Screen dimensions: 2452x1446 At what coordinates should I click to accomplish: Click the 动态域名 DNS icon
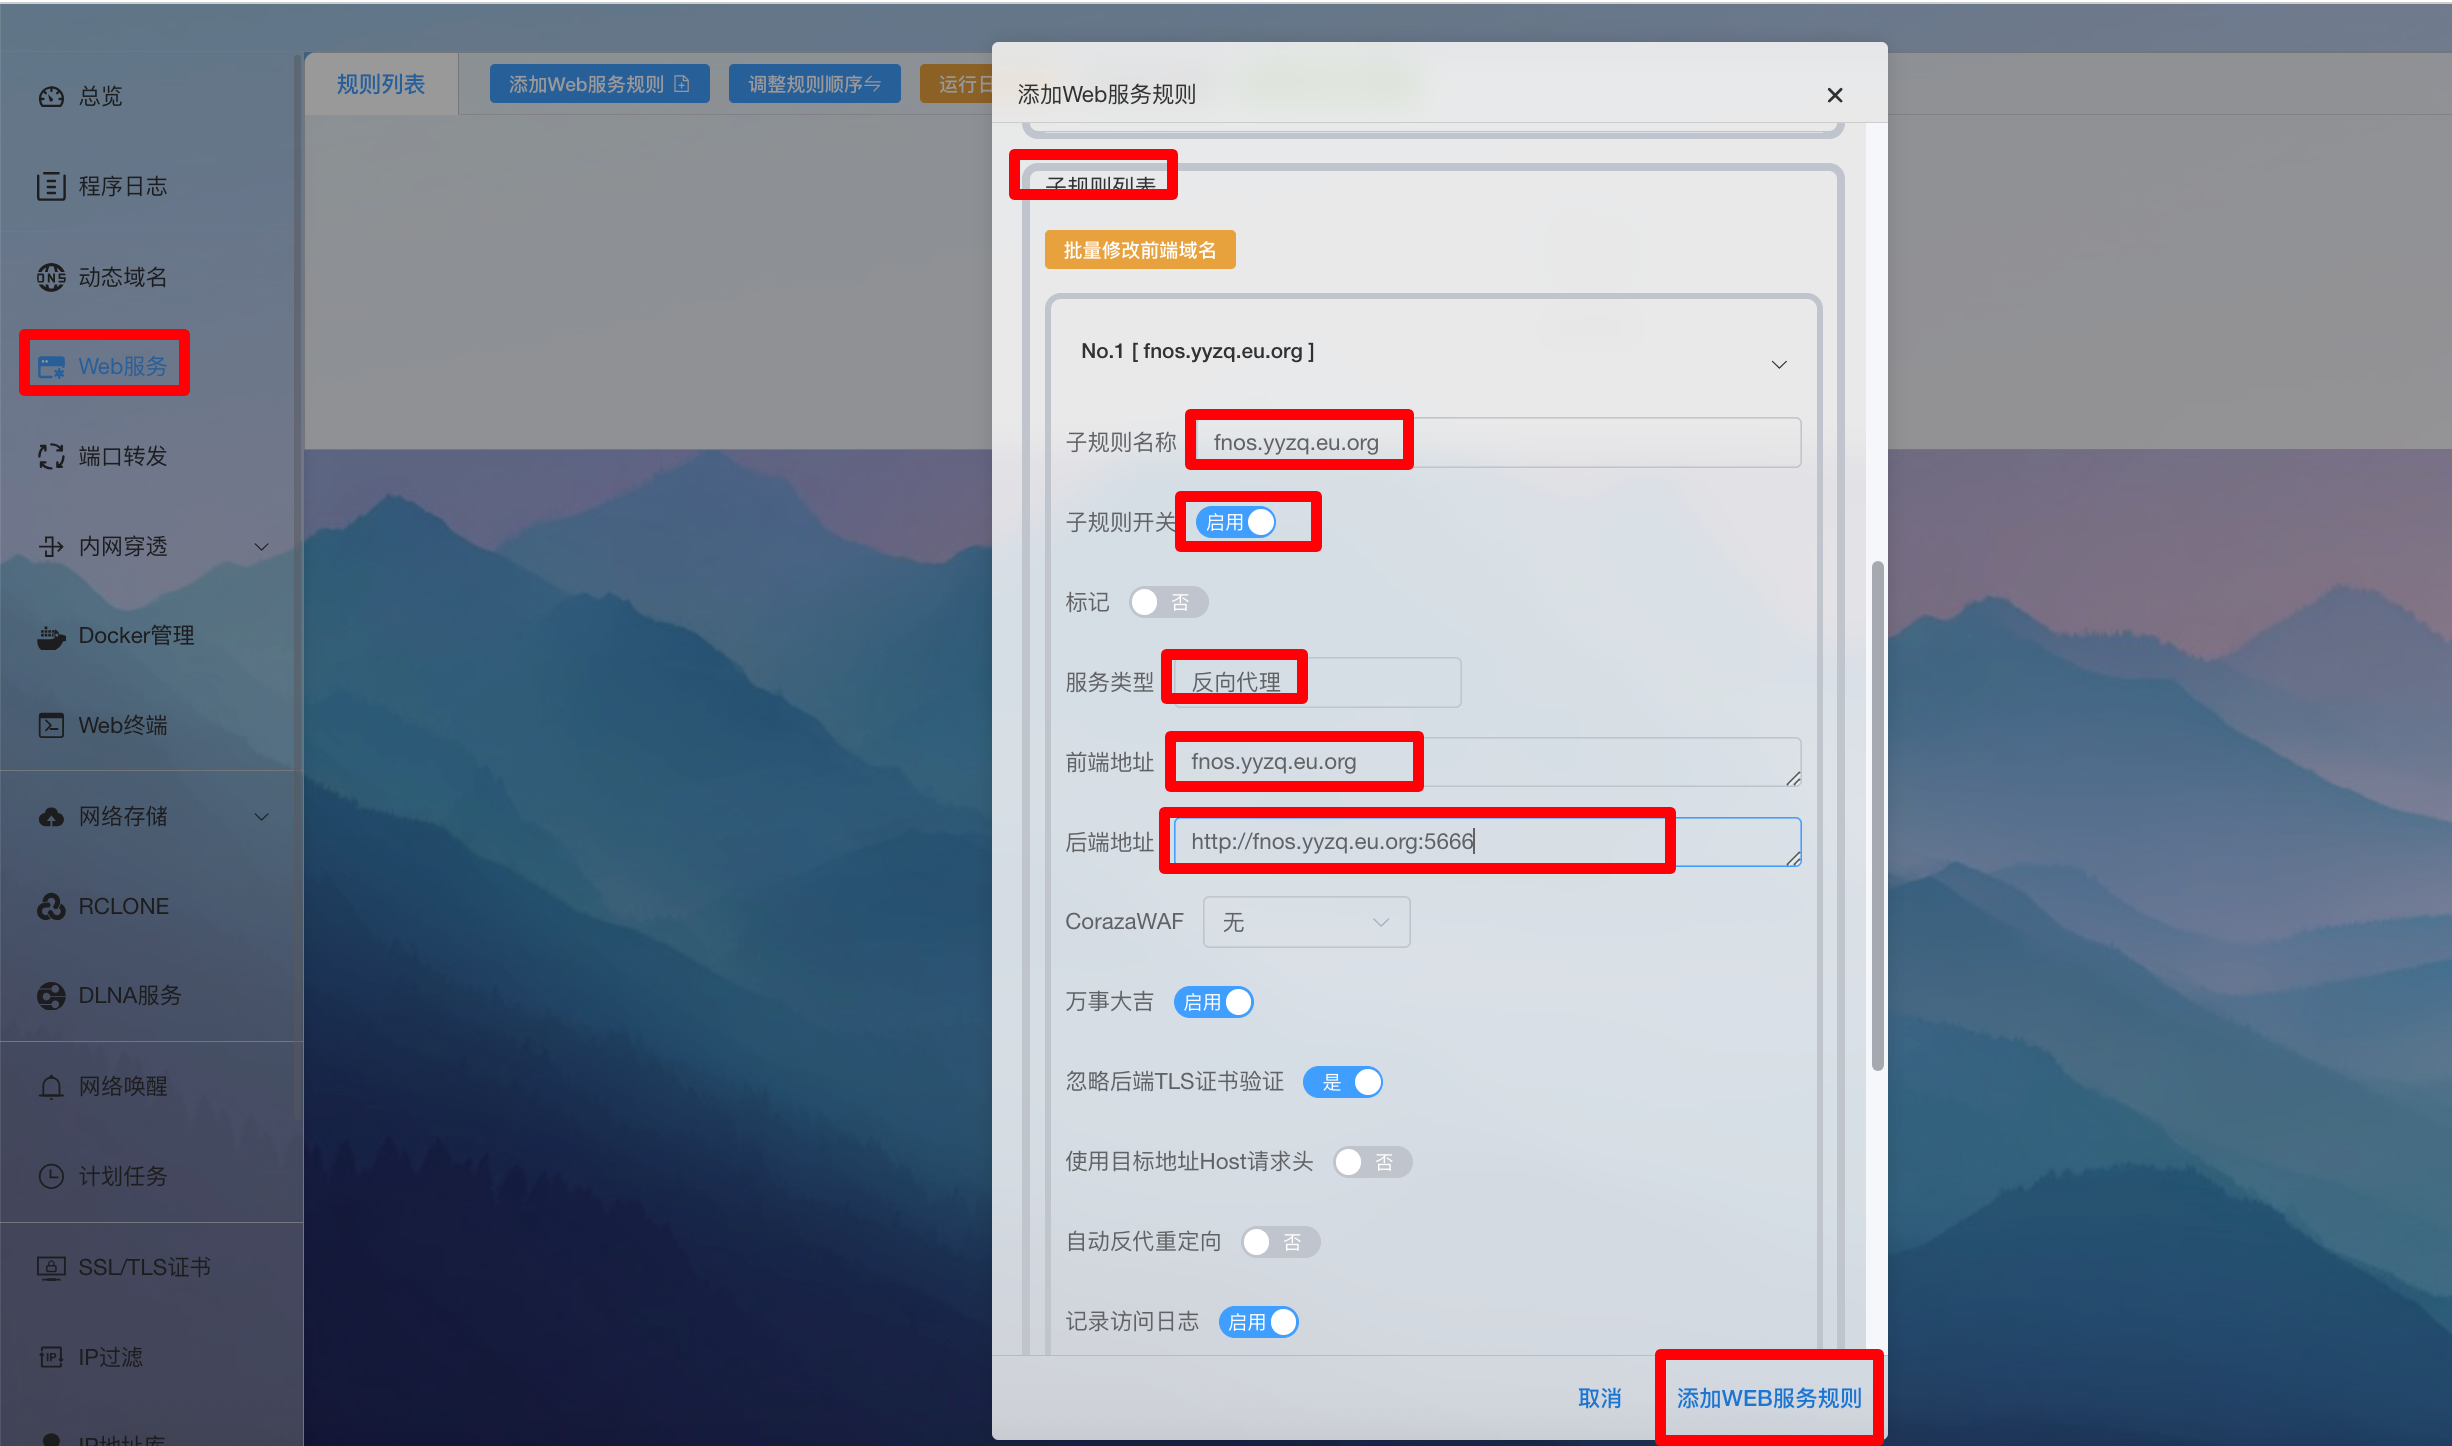coord(51,277)
